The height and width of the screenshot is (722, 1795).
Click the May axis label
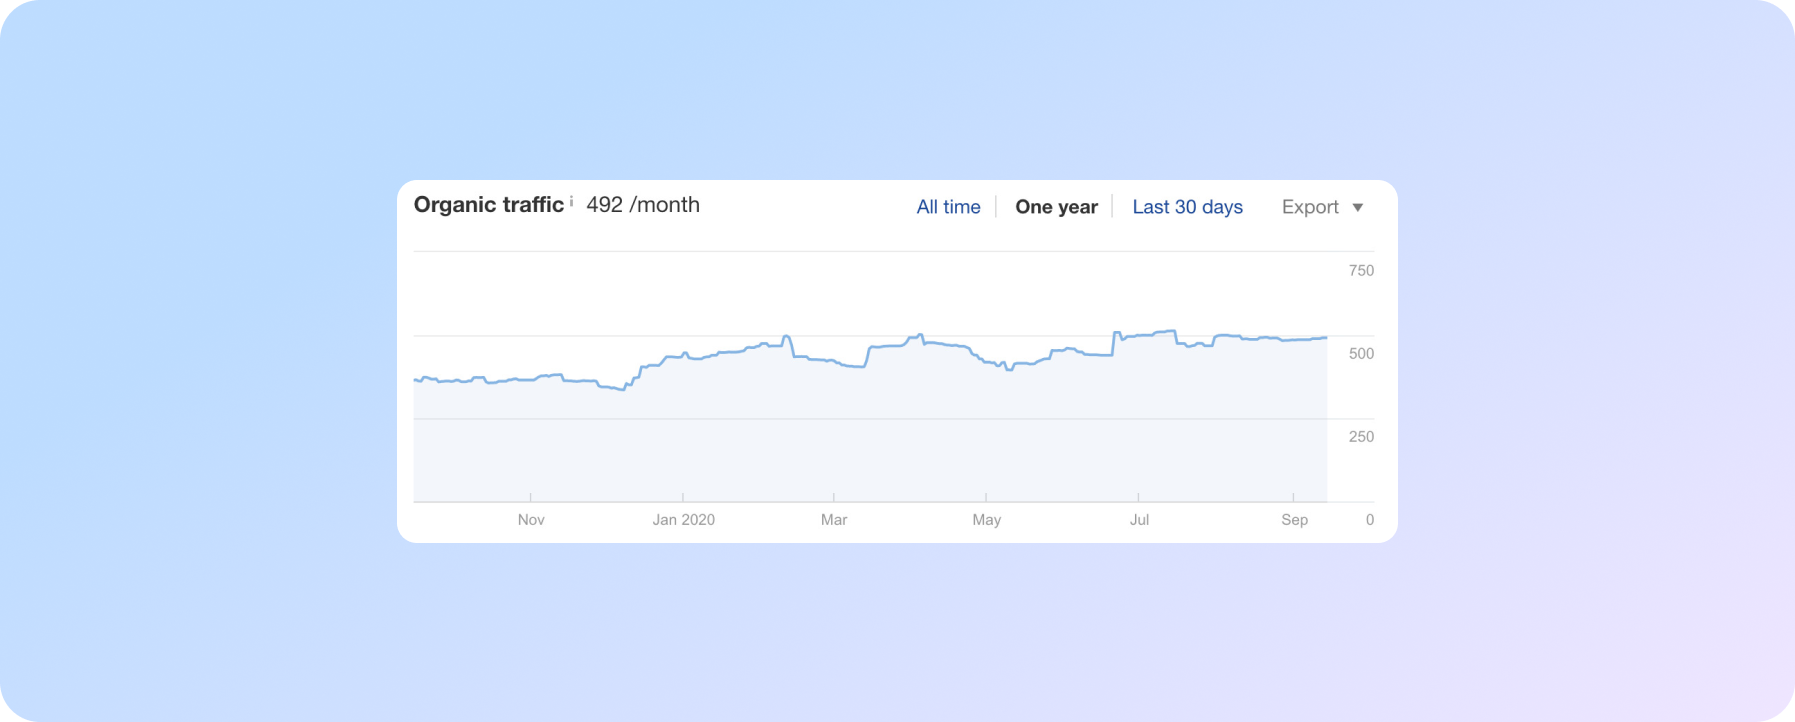tap(987, 520)
